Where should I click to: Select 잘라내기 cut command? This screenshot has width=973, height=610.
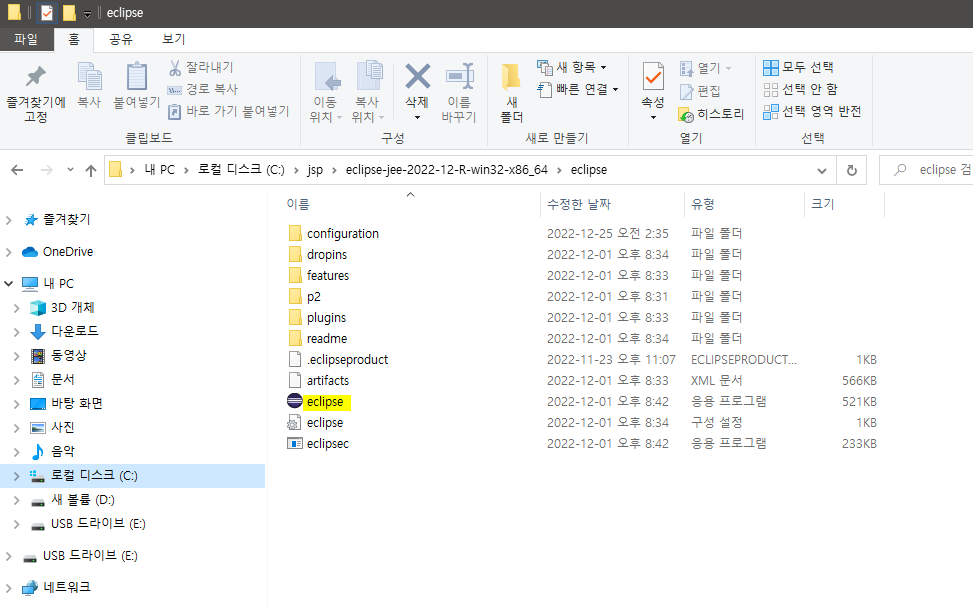pyautogui.click(x=201, y=67)
